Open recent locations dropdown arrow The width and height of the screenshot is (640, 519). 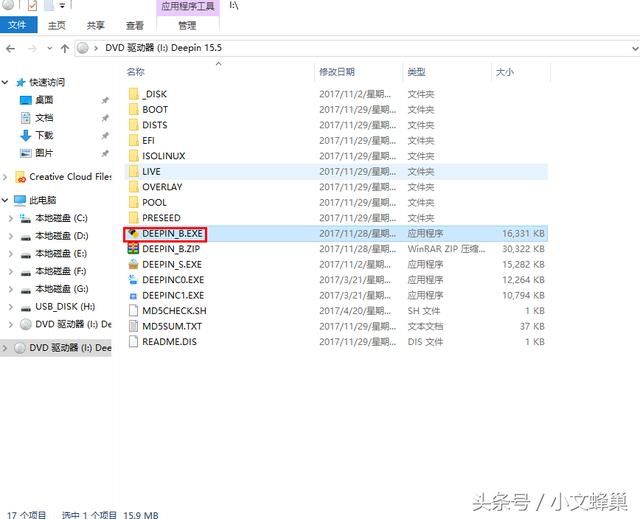(x=50, y=49)
